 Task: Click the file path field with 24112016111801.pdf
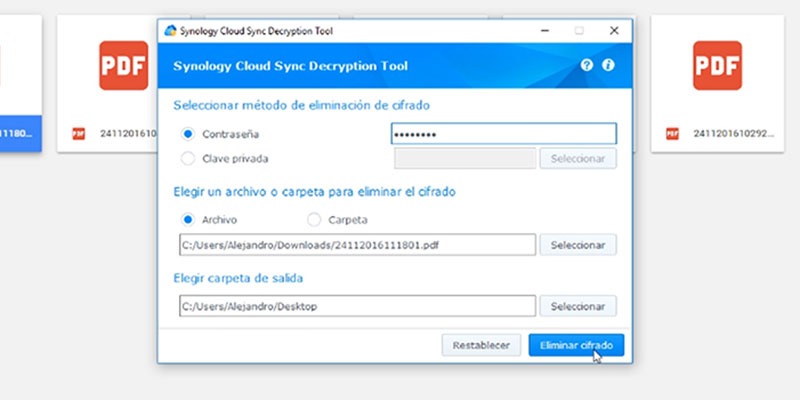(357, 245)
